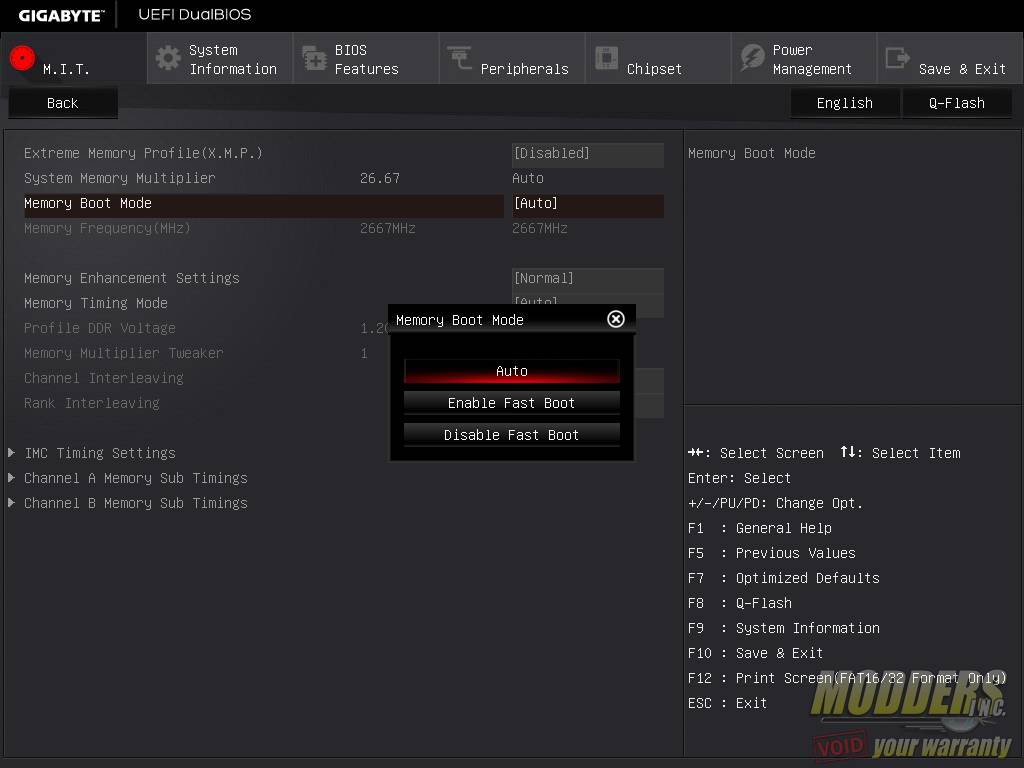
Task: Click the System Information gear icon
Action: 168,58
